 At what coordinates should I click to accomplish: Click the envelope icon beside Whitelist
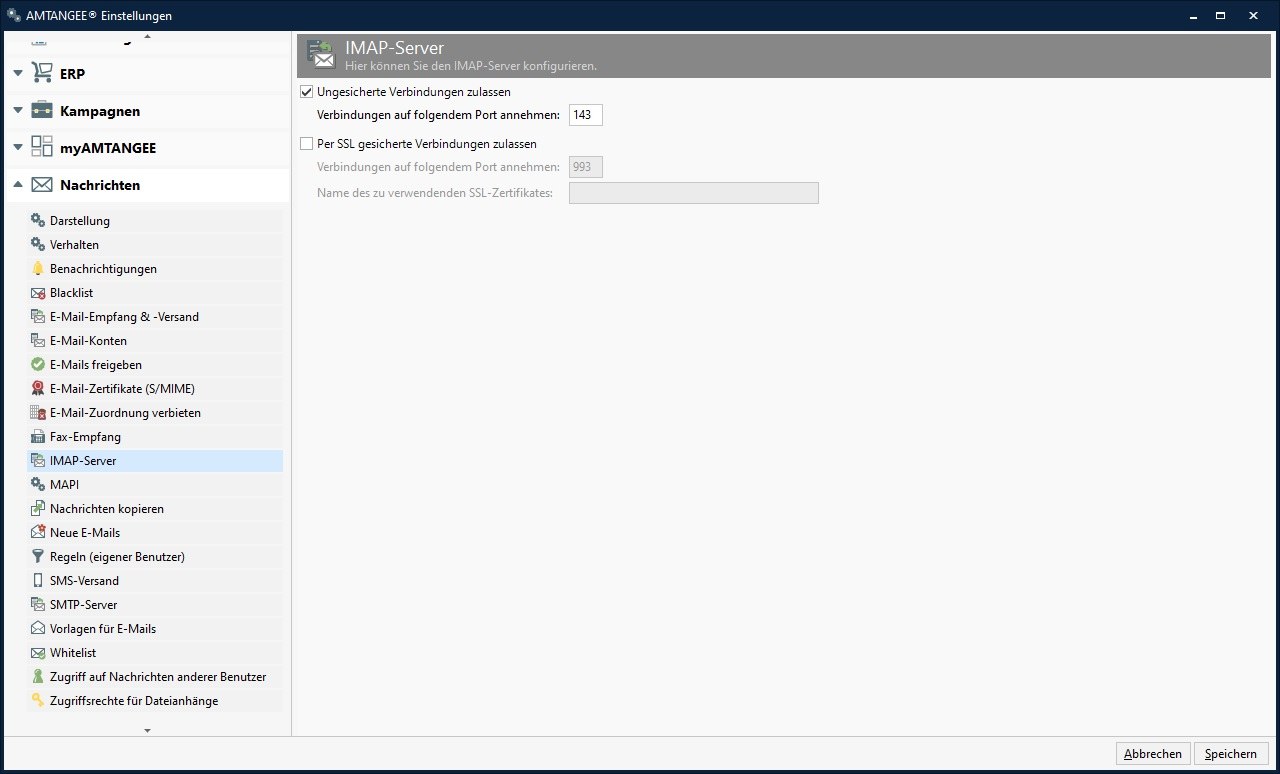point(38,653)
